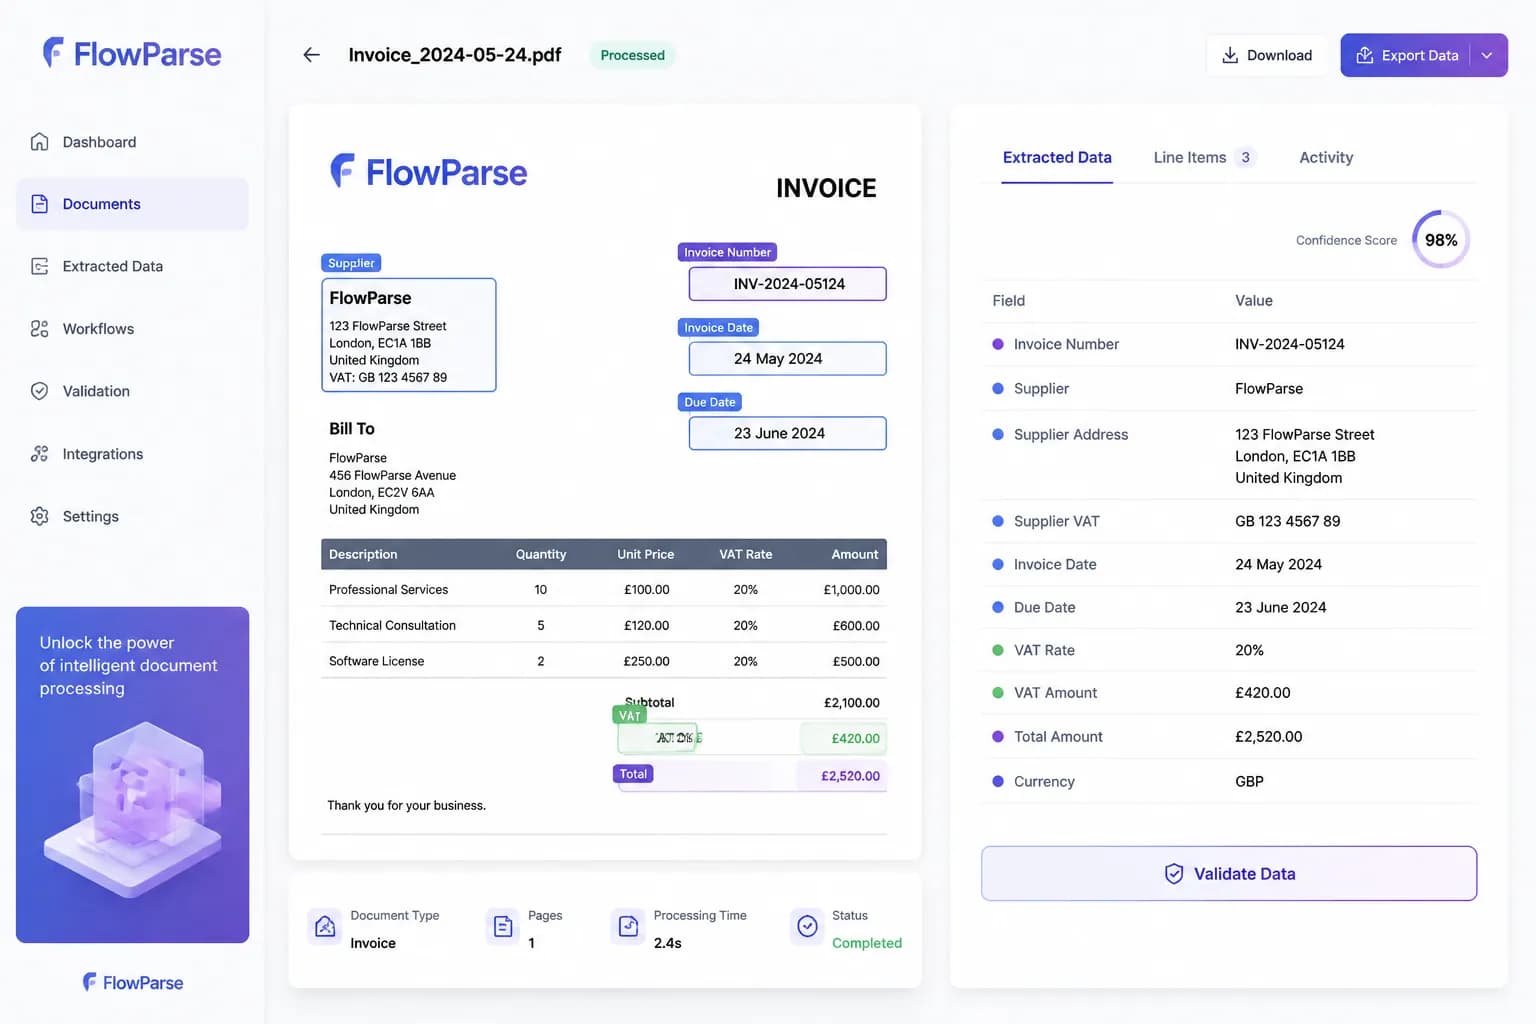Click the Invoice Number tag label on invoice
Viewport: 1536px width, 1024px height.
(x=727, y=252)
